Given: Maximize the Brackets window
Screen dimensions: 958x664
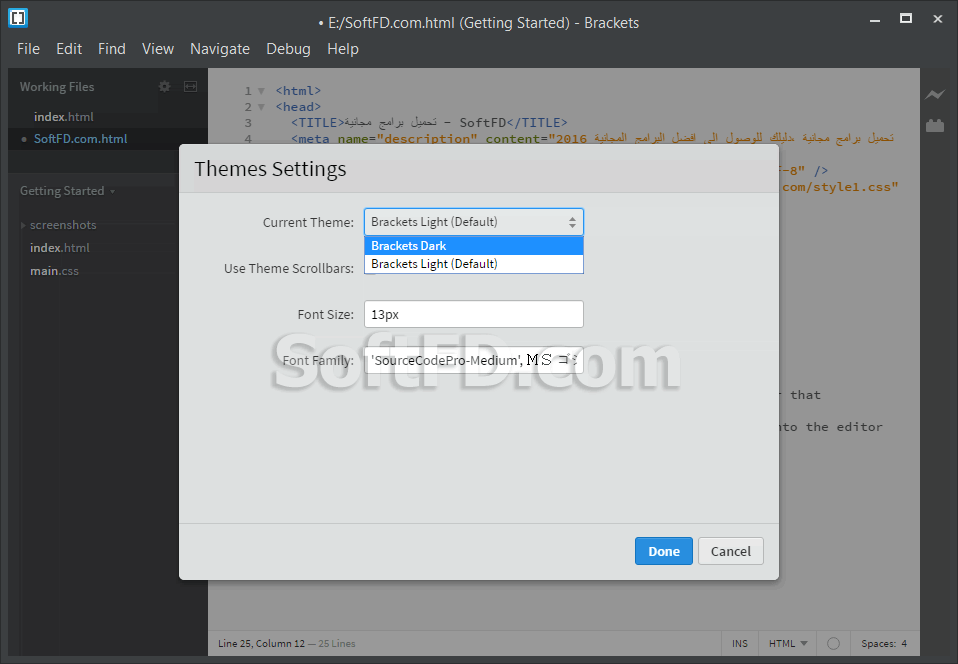Looking at the screenshot, I should [906, 19].
